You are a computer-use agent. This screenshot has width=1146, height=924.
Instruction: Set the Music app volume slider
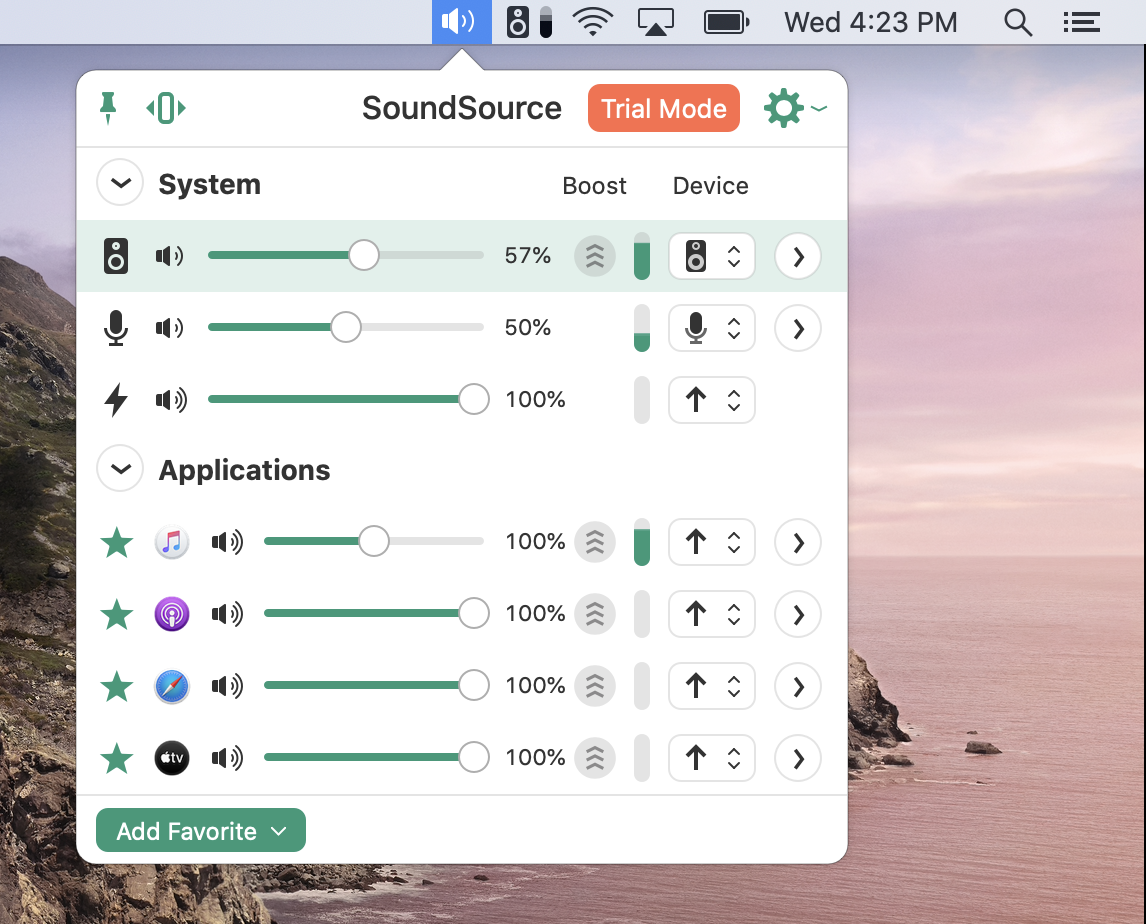point(374,542)
